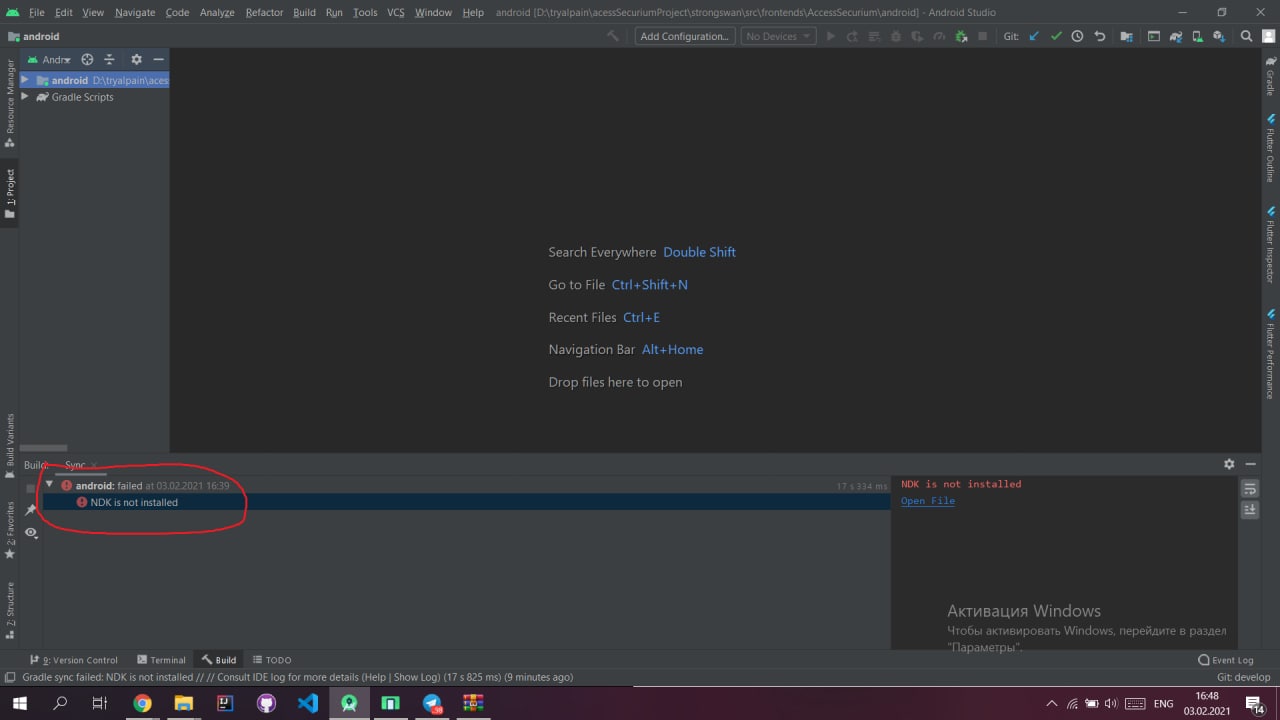The width and height of the screenshot is (1280, 720).
Task: Click the locate target icon in Project panel
Action: (87, 60)
